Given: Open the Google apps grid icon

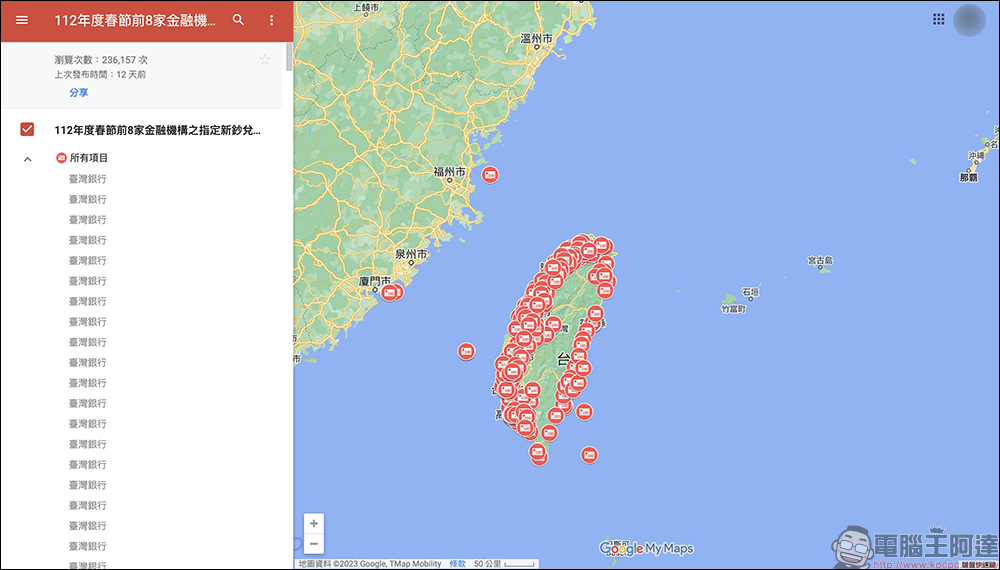Looking at the screenshot, I should 939,19.
